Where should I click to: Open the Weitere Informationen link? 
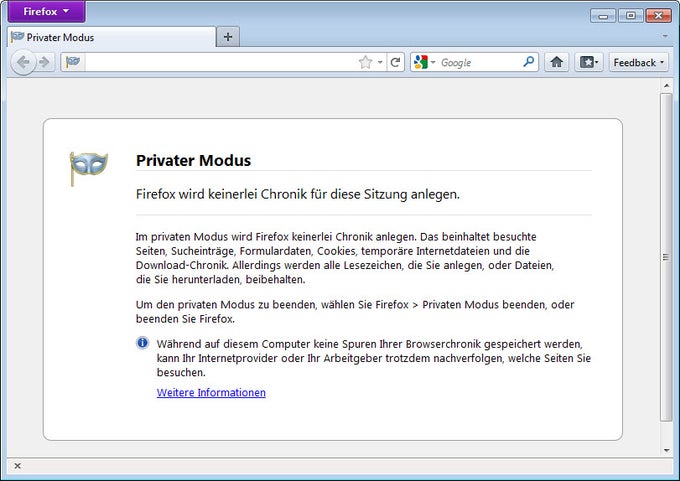[x=211, y=393]
